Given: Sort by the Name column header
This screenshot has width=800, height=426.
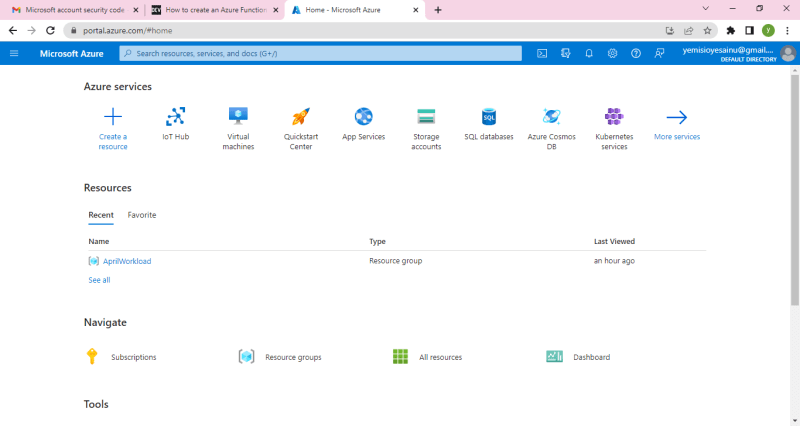Looking at the screenshot, I should (x=98, y=241).
